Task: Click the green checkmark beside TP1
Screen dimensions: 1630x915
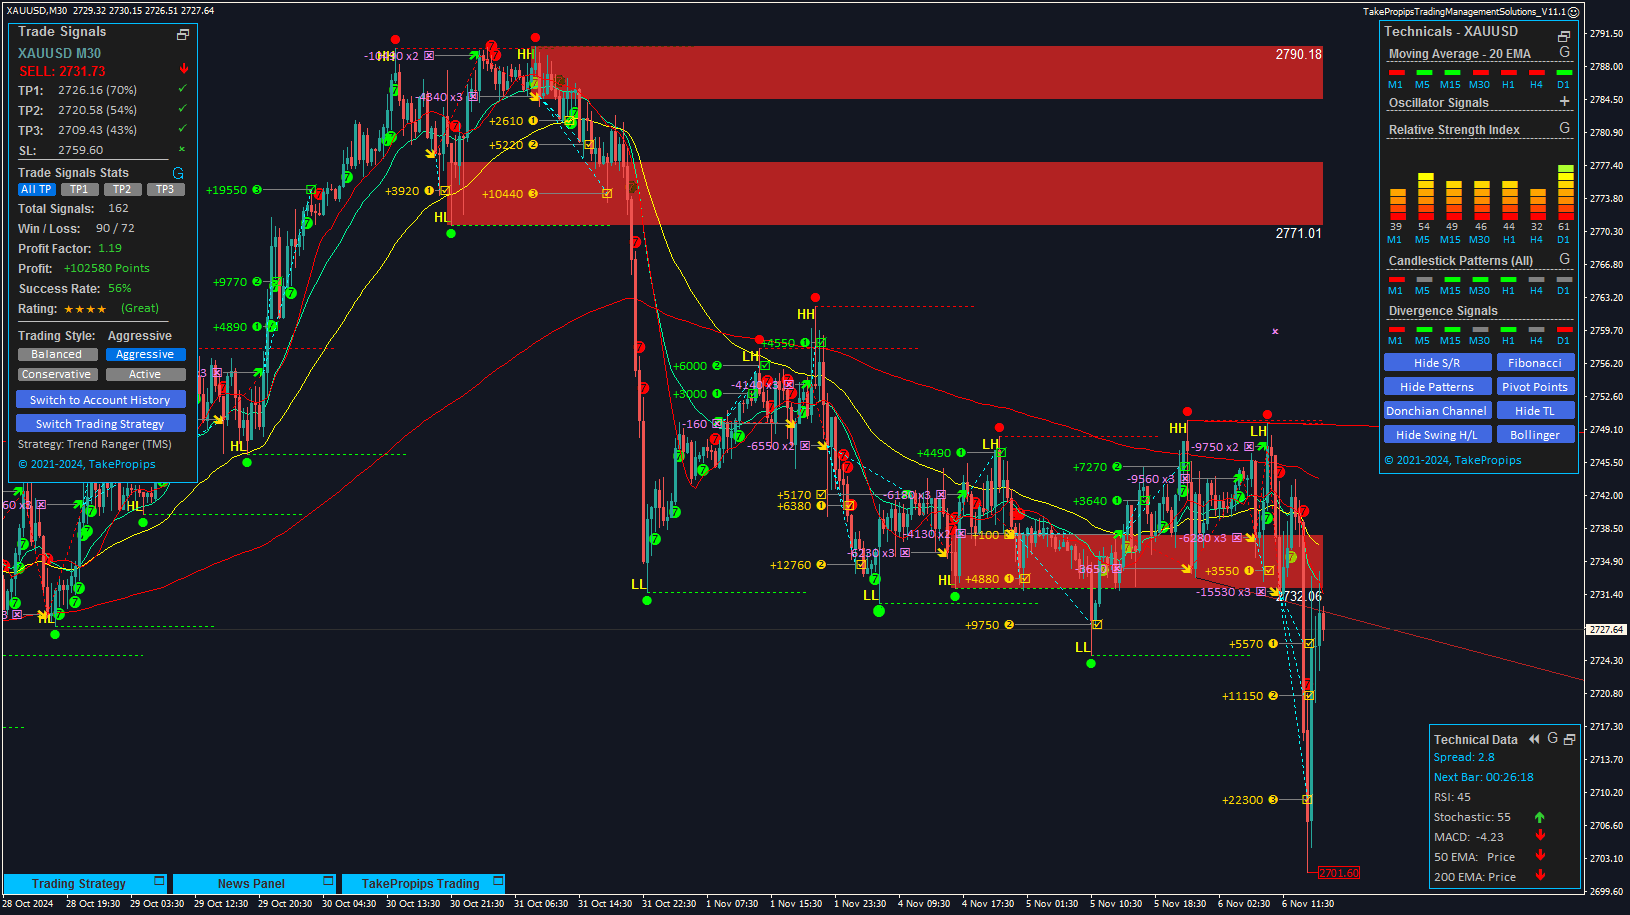Action: [183, 89]
